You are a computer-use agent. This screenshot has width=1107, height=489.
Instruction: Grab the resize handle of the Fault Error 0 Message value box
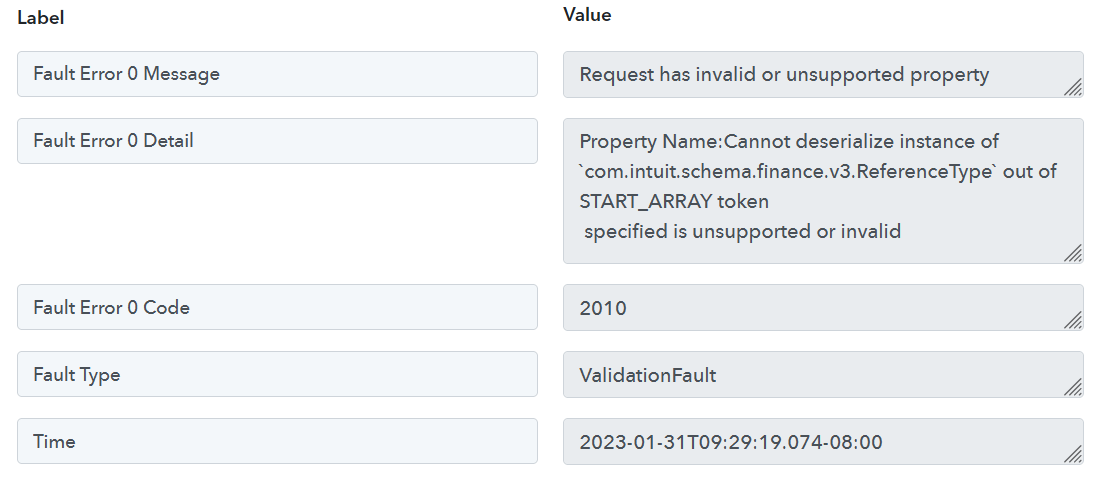[1073, 87]
